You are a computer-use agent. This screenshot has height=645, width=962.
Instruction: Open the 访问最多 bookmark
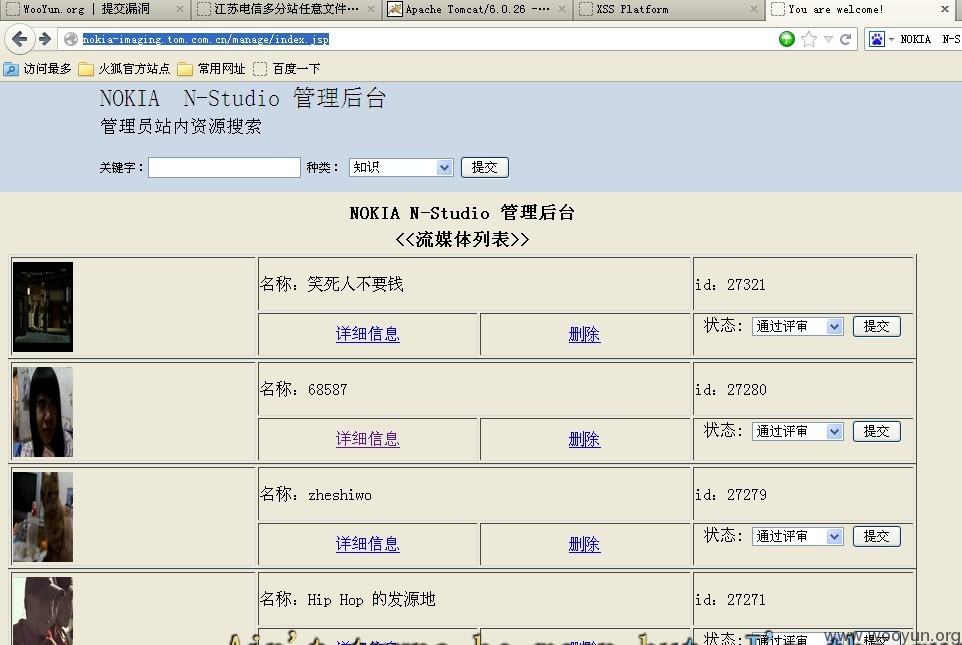tap(37, 69)
